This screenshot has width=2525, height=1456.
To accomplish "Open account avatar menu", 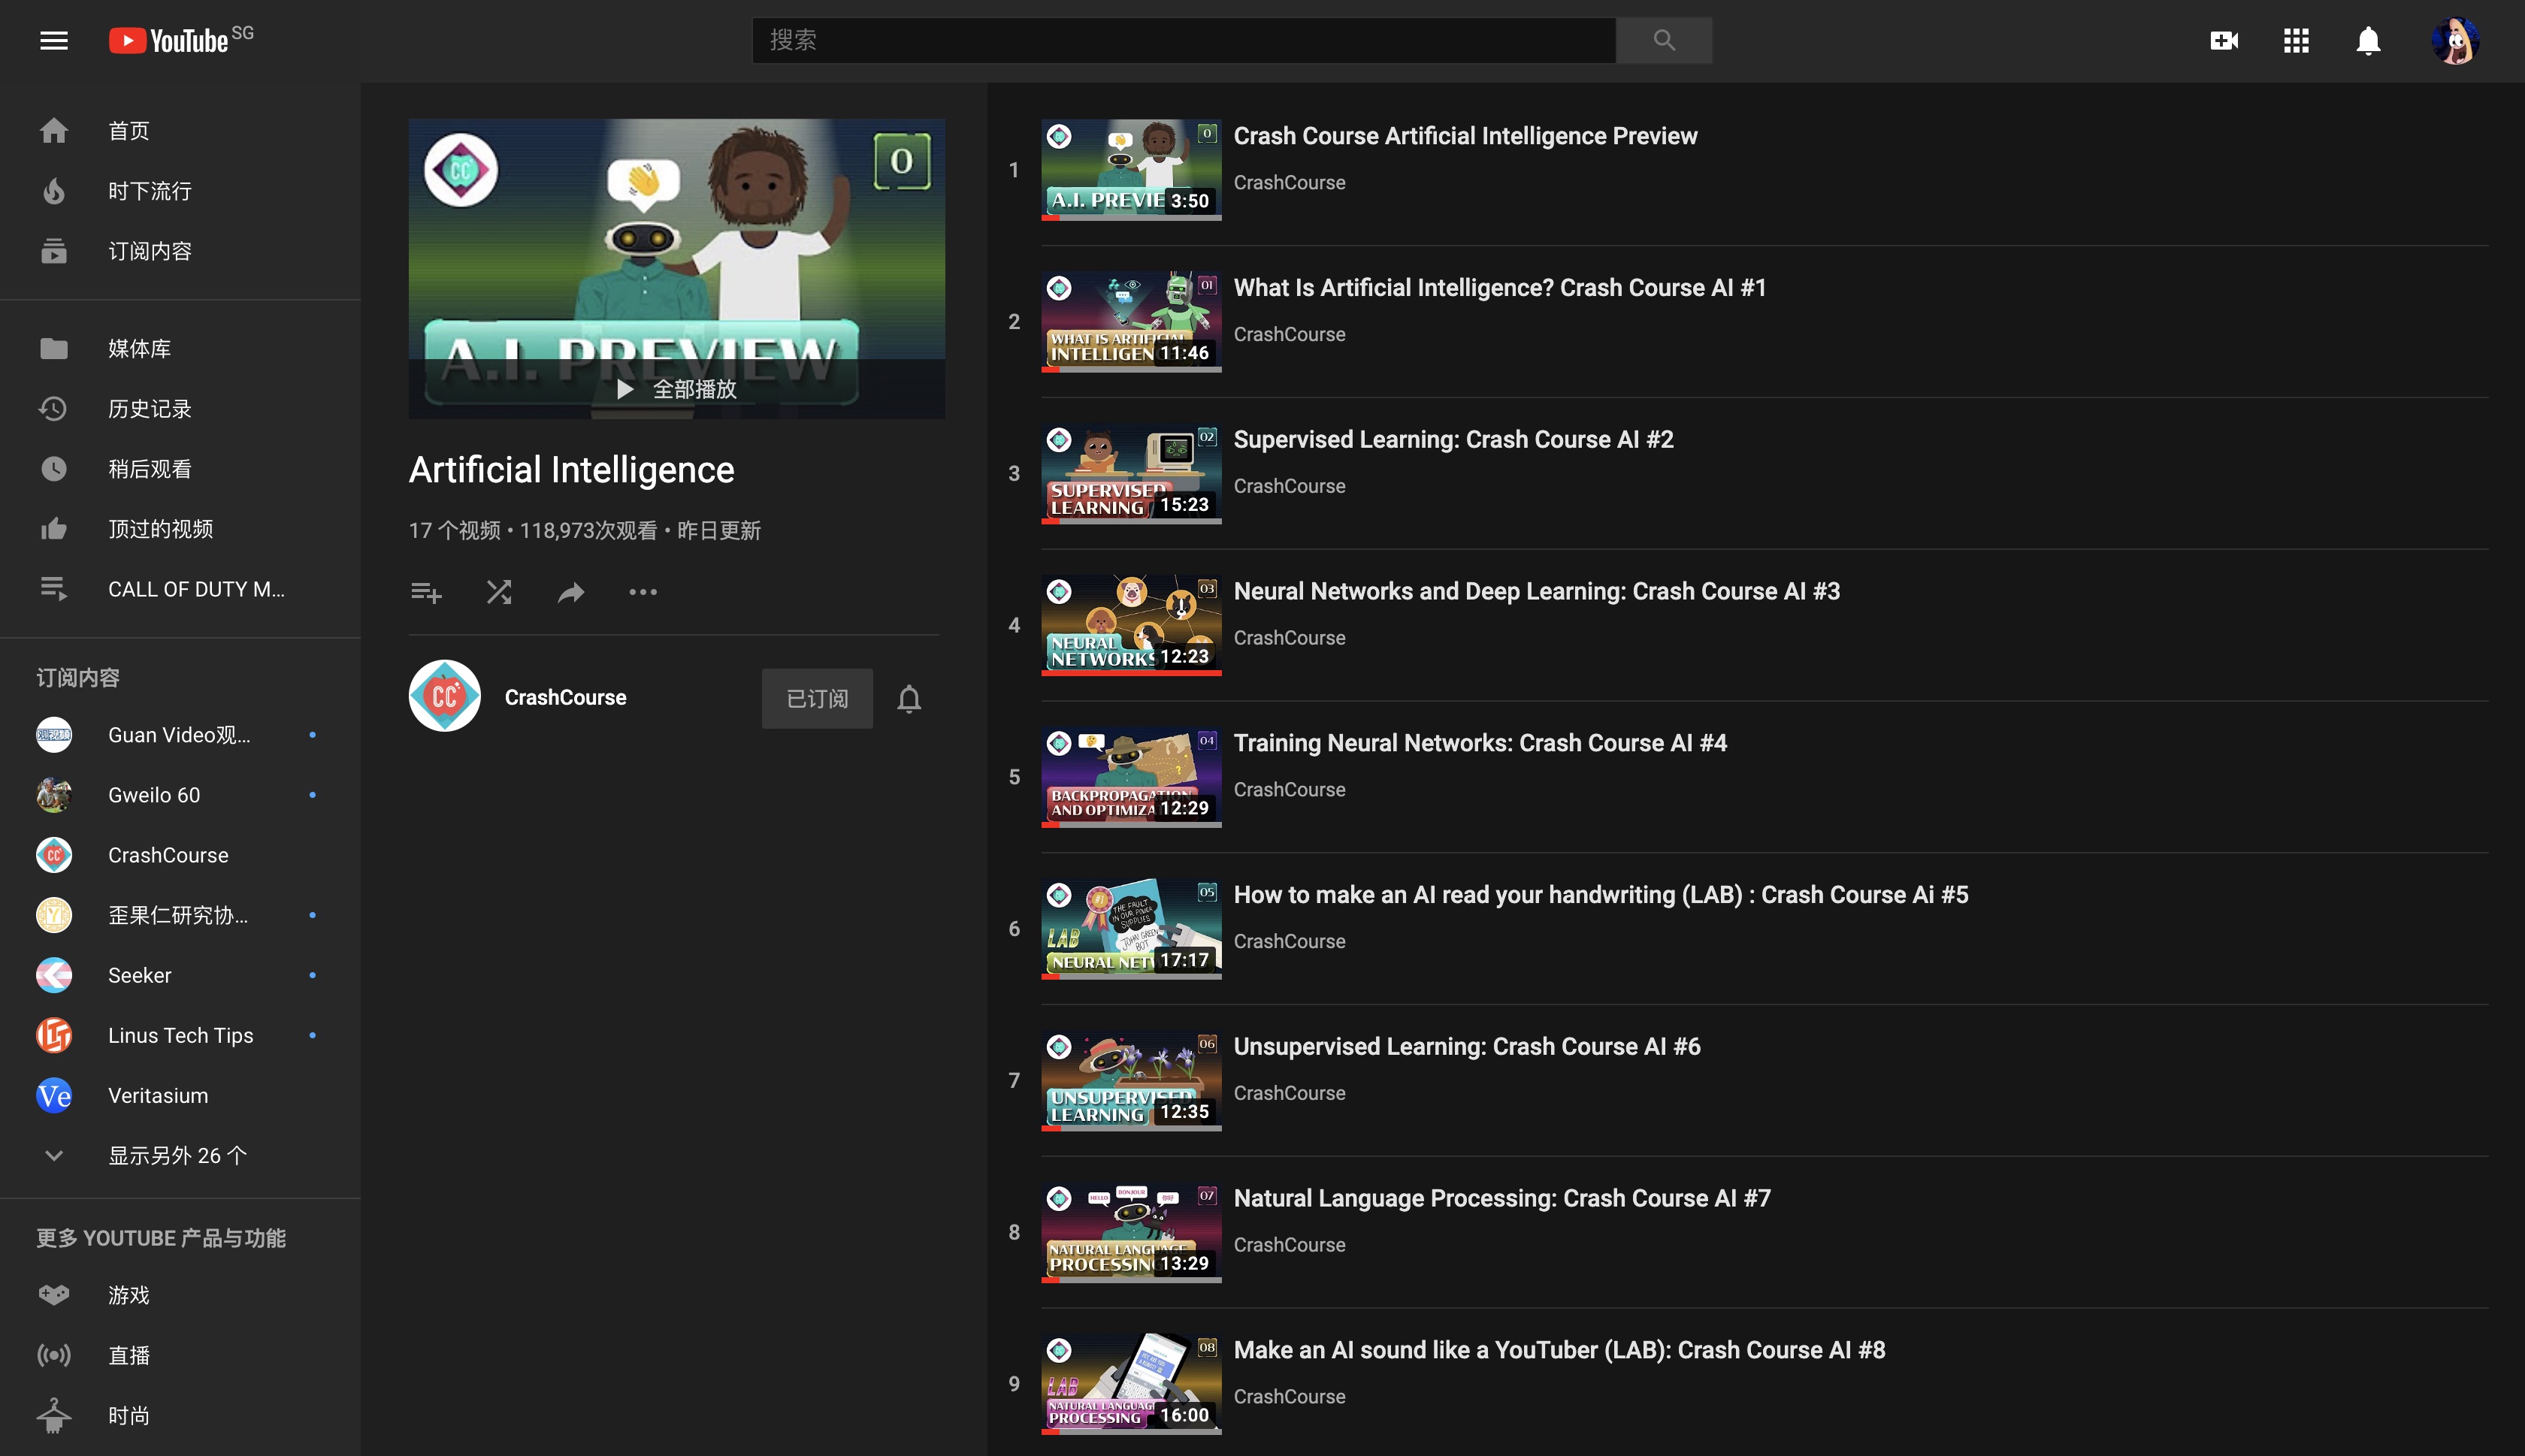I will [x=2455, y=40].
